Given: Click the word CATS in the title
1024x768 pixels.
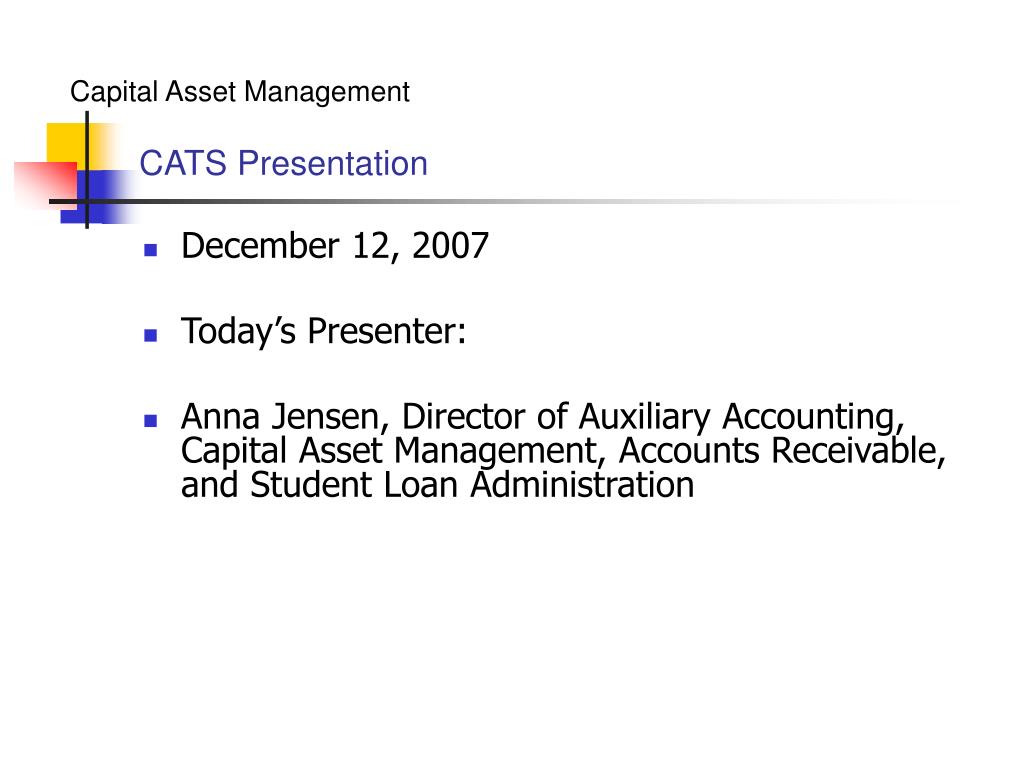Looking at the screenshot, I should (183, 163).
